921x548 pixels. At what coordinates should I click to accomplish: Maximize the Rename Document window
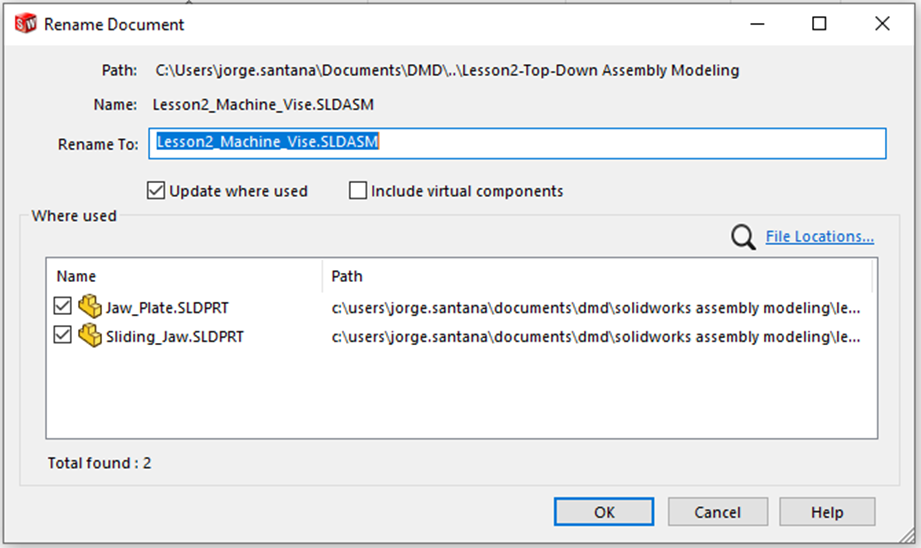819,24
